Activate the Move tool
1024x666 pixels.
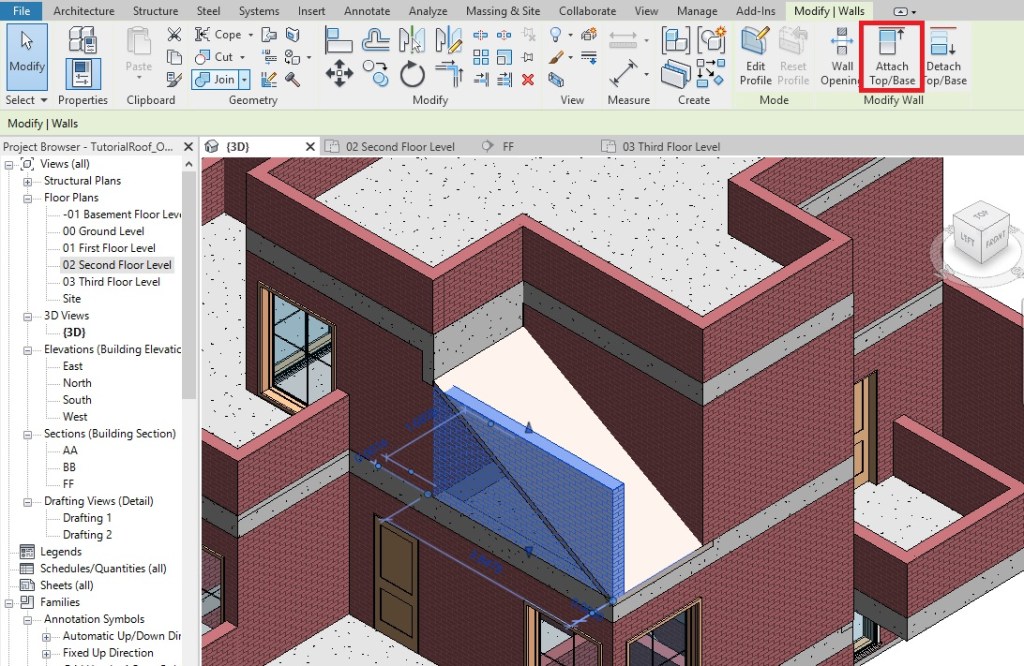tap(338, 72)
